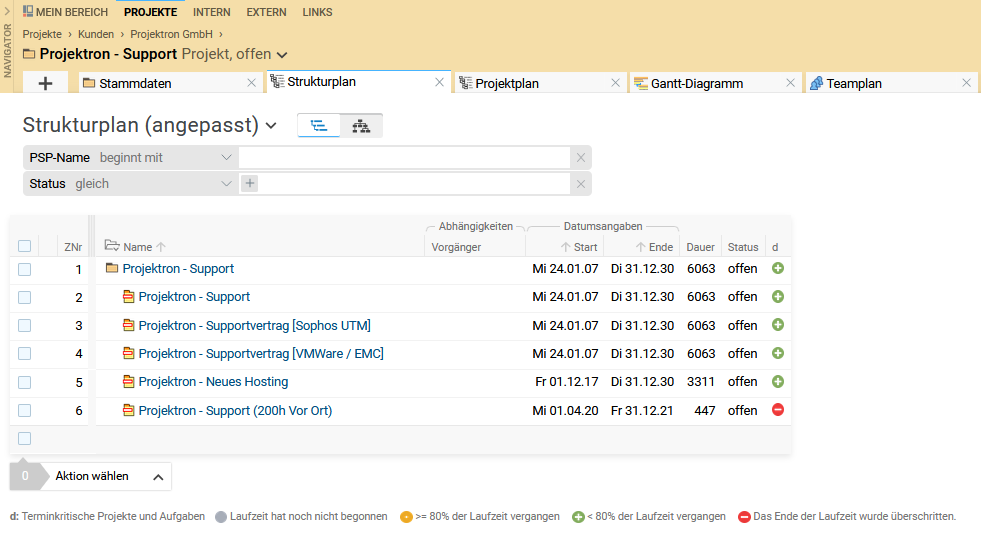Open the INTERN menu
The image size is (981, 543).
(211, 12)
